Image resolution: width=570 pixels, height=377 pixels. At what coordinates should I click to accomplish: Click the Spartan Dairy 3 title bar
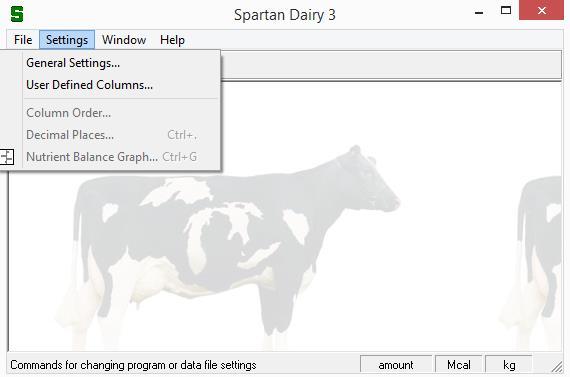[x=285, y=15]
